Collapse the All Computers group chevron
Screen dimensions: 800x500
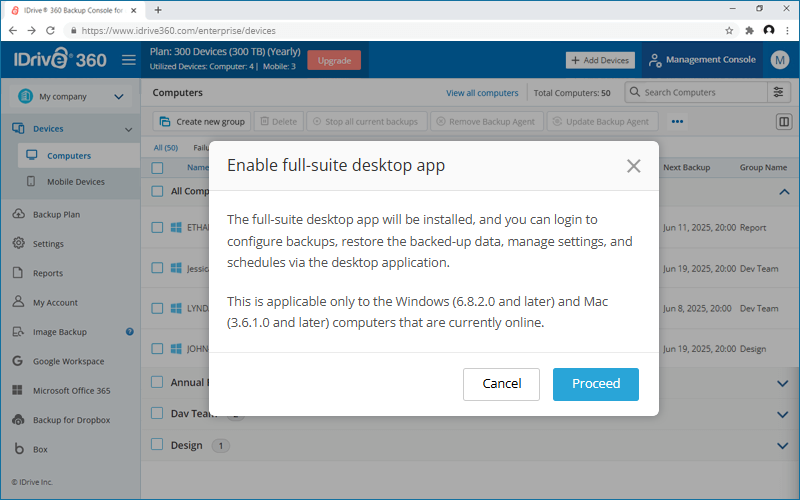click(784, 192)
